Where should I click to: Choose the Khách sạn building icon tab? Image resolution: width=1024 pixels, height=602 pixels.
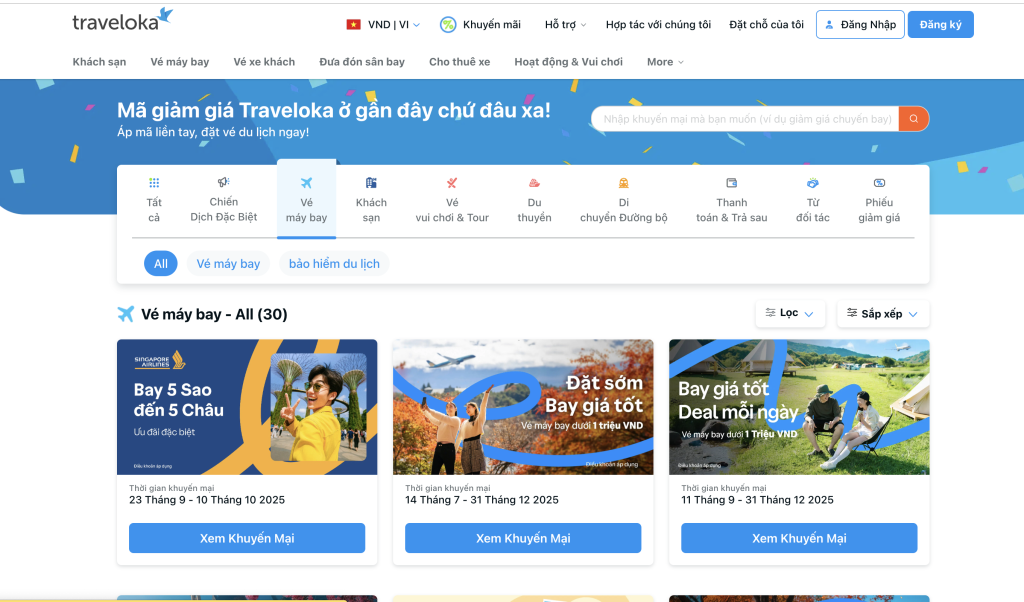coord(371,183)
